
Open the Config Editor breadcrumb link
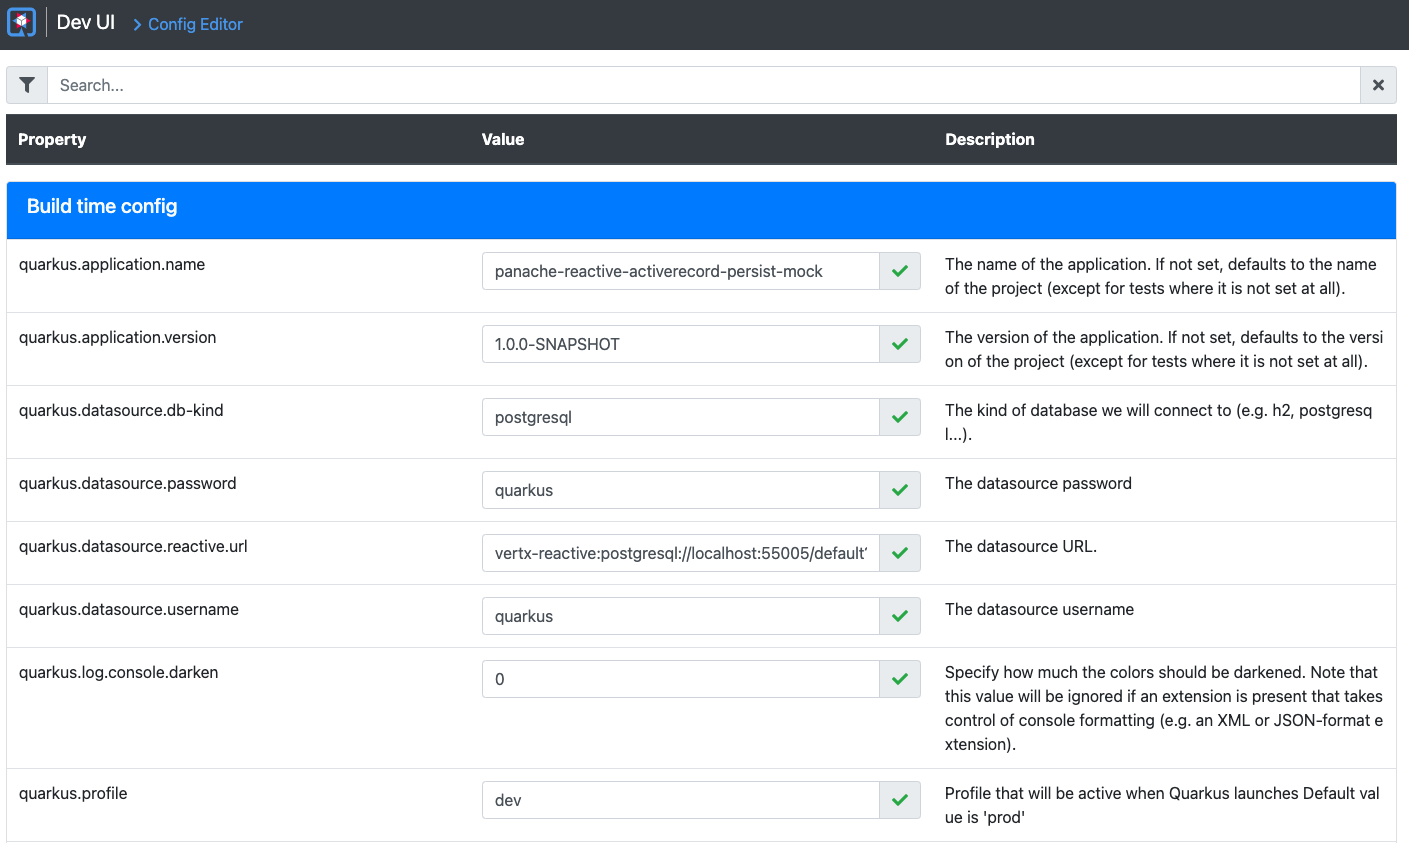pos(195,24)
